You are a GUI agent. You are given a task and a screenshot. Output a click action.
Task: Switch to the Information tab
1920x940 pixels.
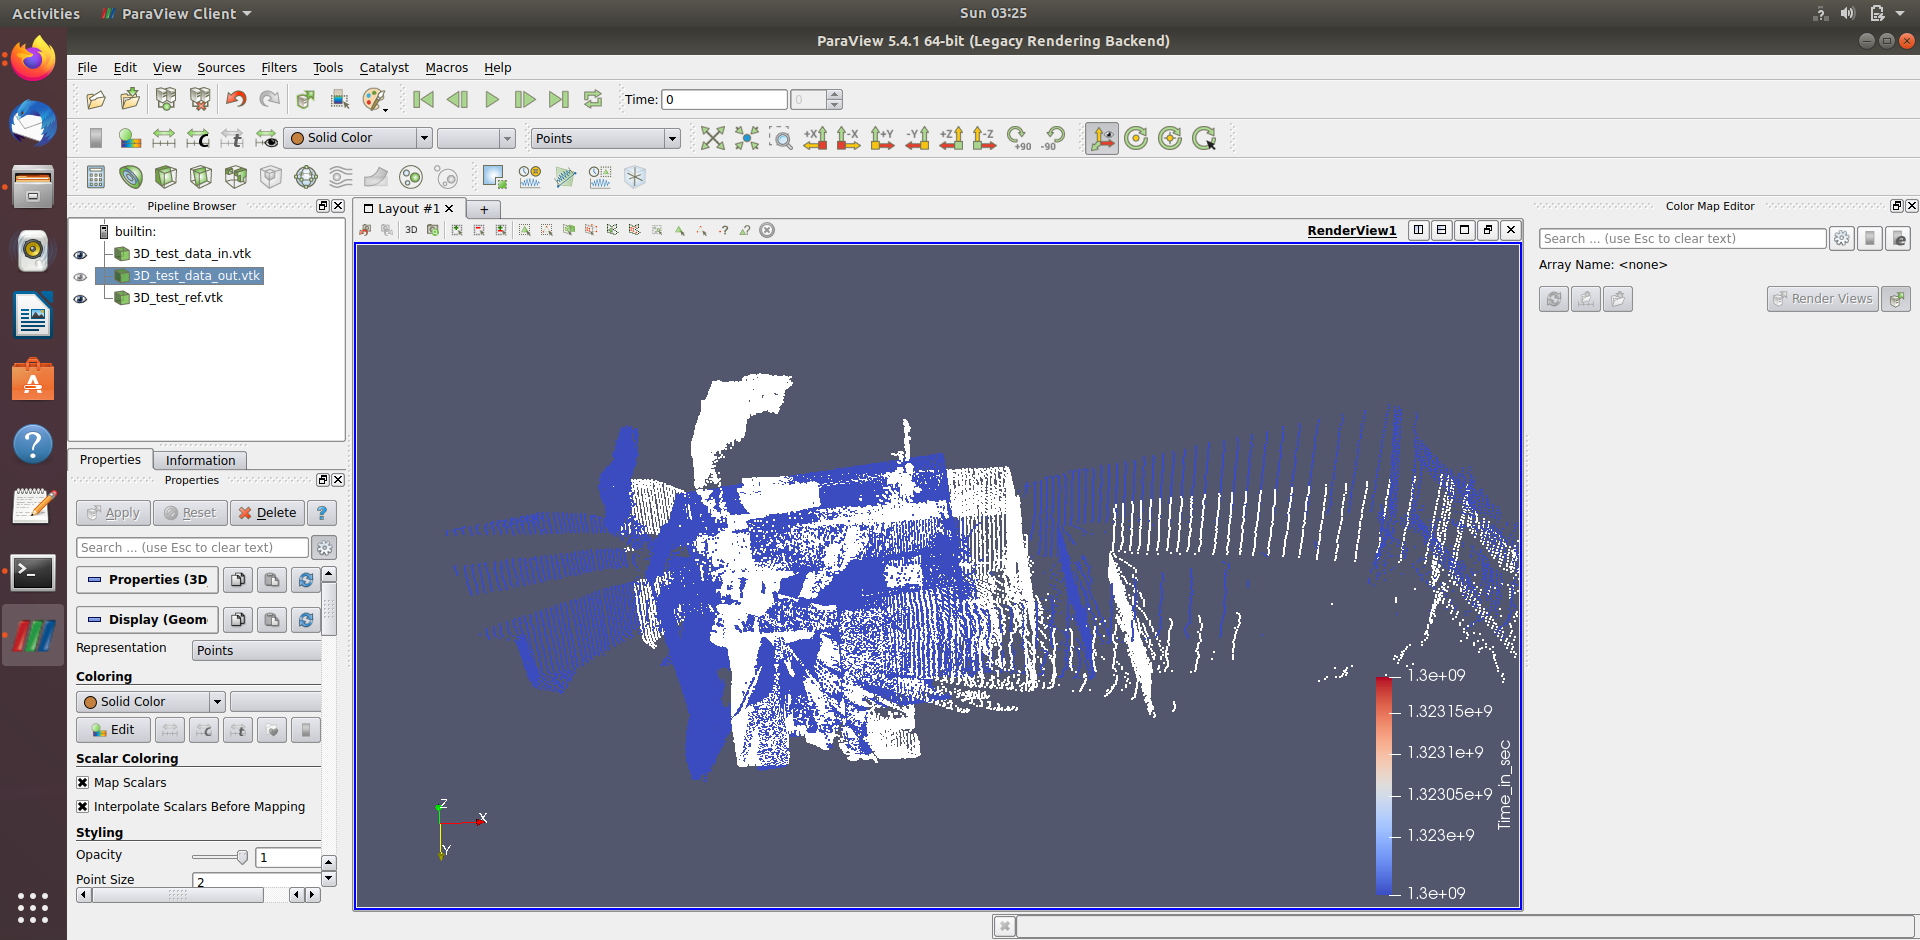click(199, 460)
